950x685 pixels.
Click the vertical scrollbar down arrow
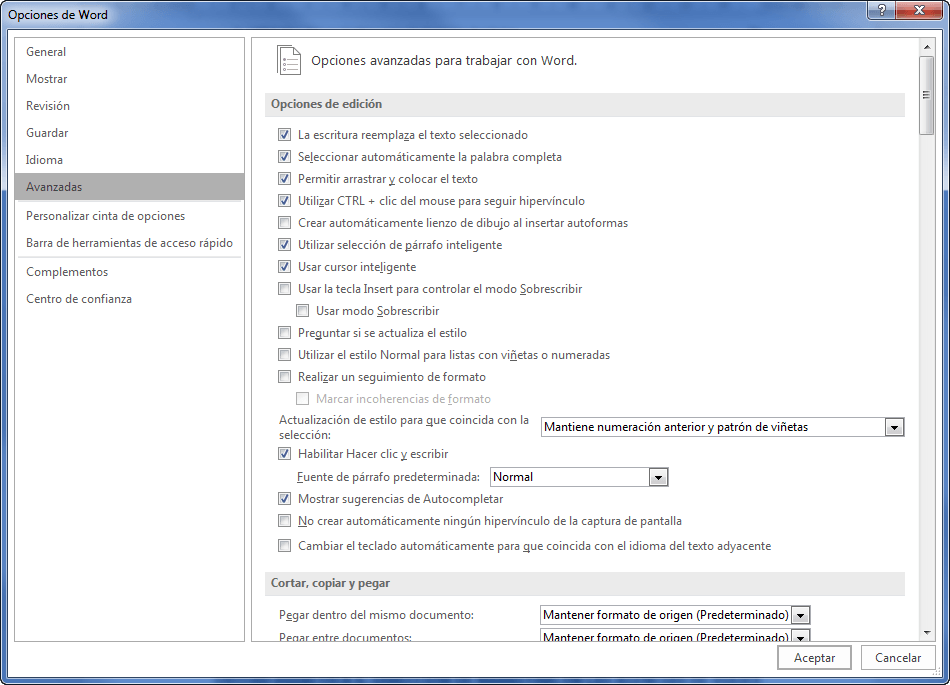(926, 632)
